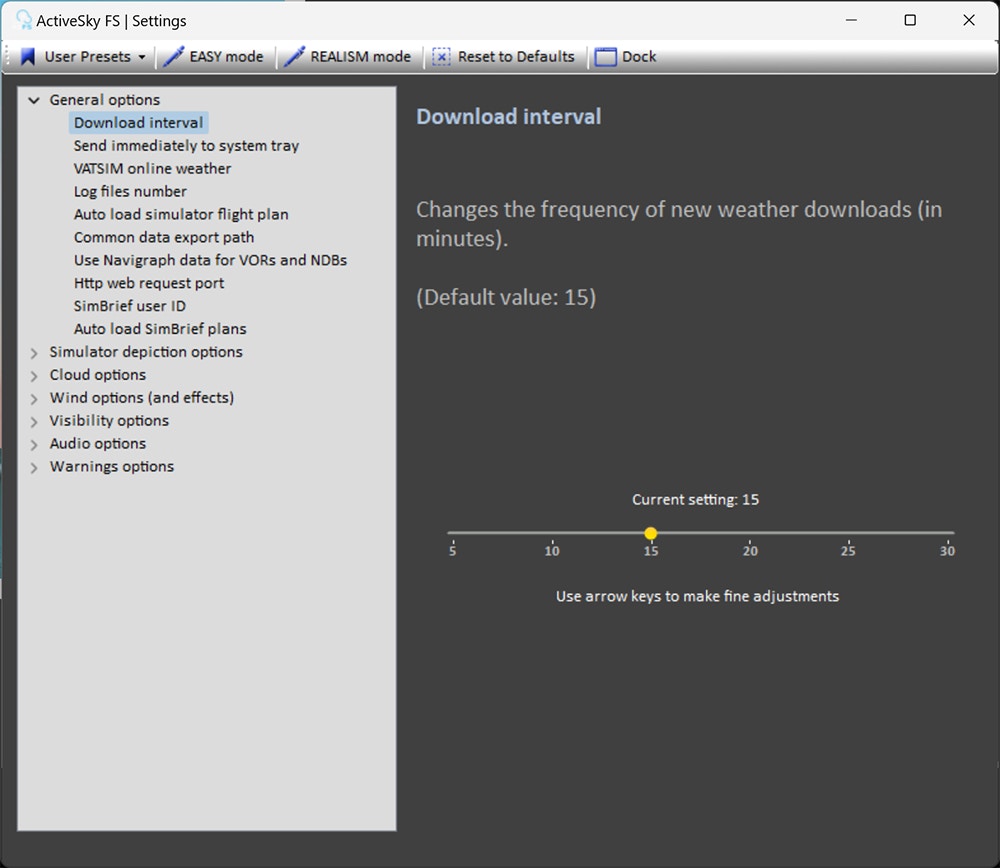Select Common data export path
This screenshot has width=1000, height=868.
pos(164,238)
